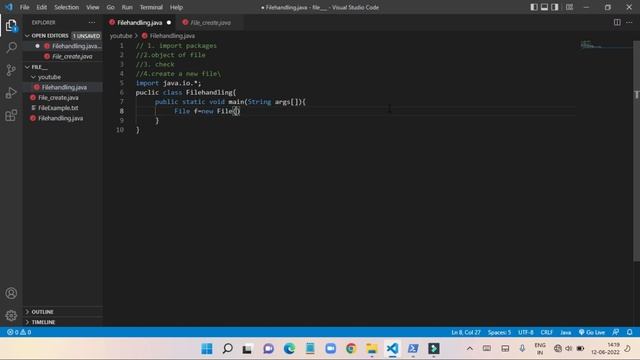The width and height of the screenshot is (640, 360).
Task: Click line and column indicator Ln 8
Action: tap(466, 332)
